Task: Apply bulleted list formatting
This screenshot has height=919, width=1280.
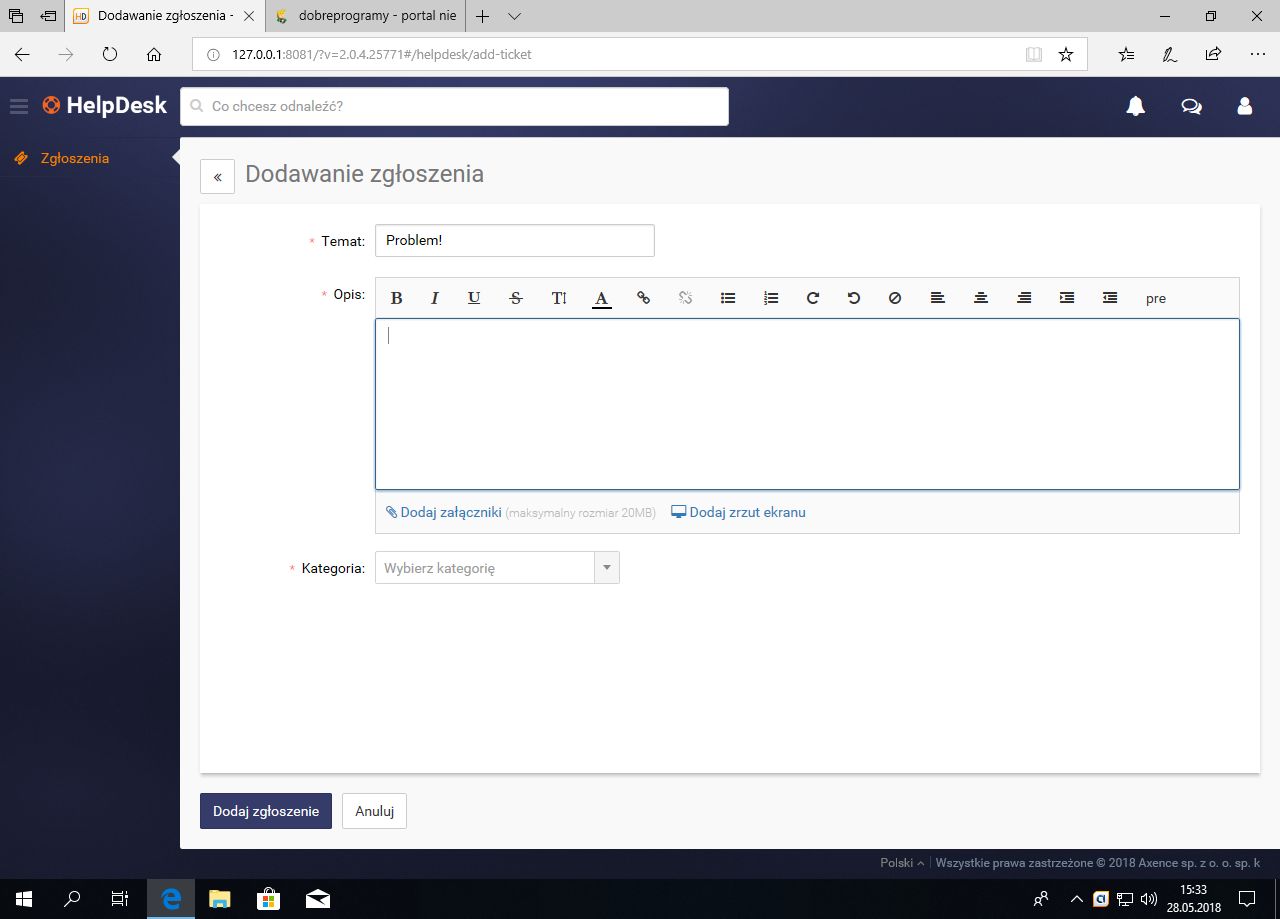Action: tap(727, 297)
